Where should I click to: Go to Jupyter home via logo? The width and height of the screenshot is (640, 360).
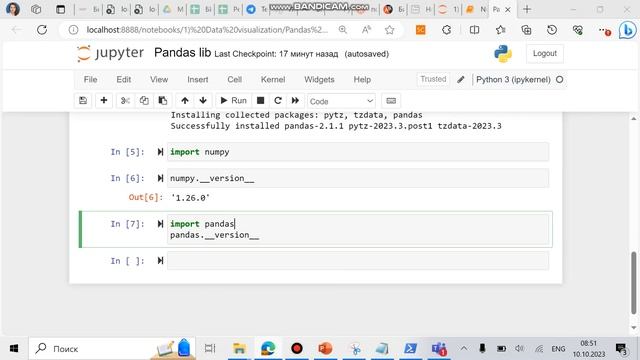(x=111, y=53)
